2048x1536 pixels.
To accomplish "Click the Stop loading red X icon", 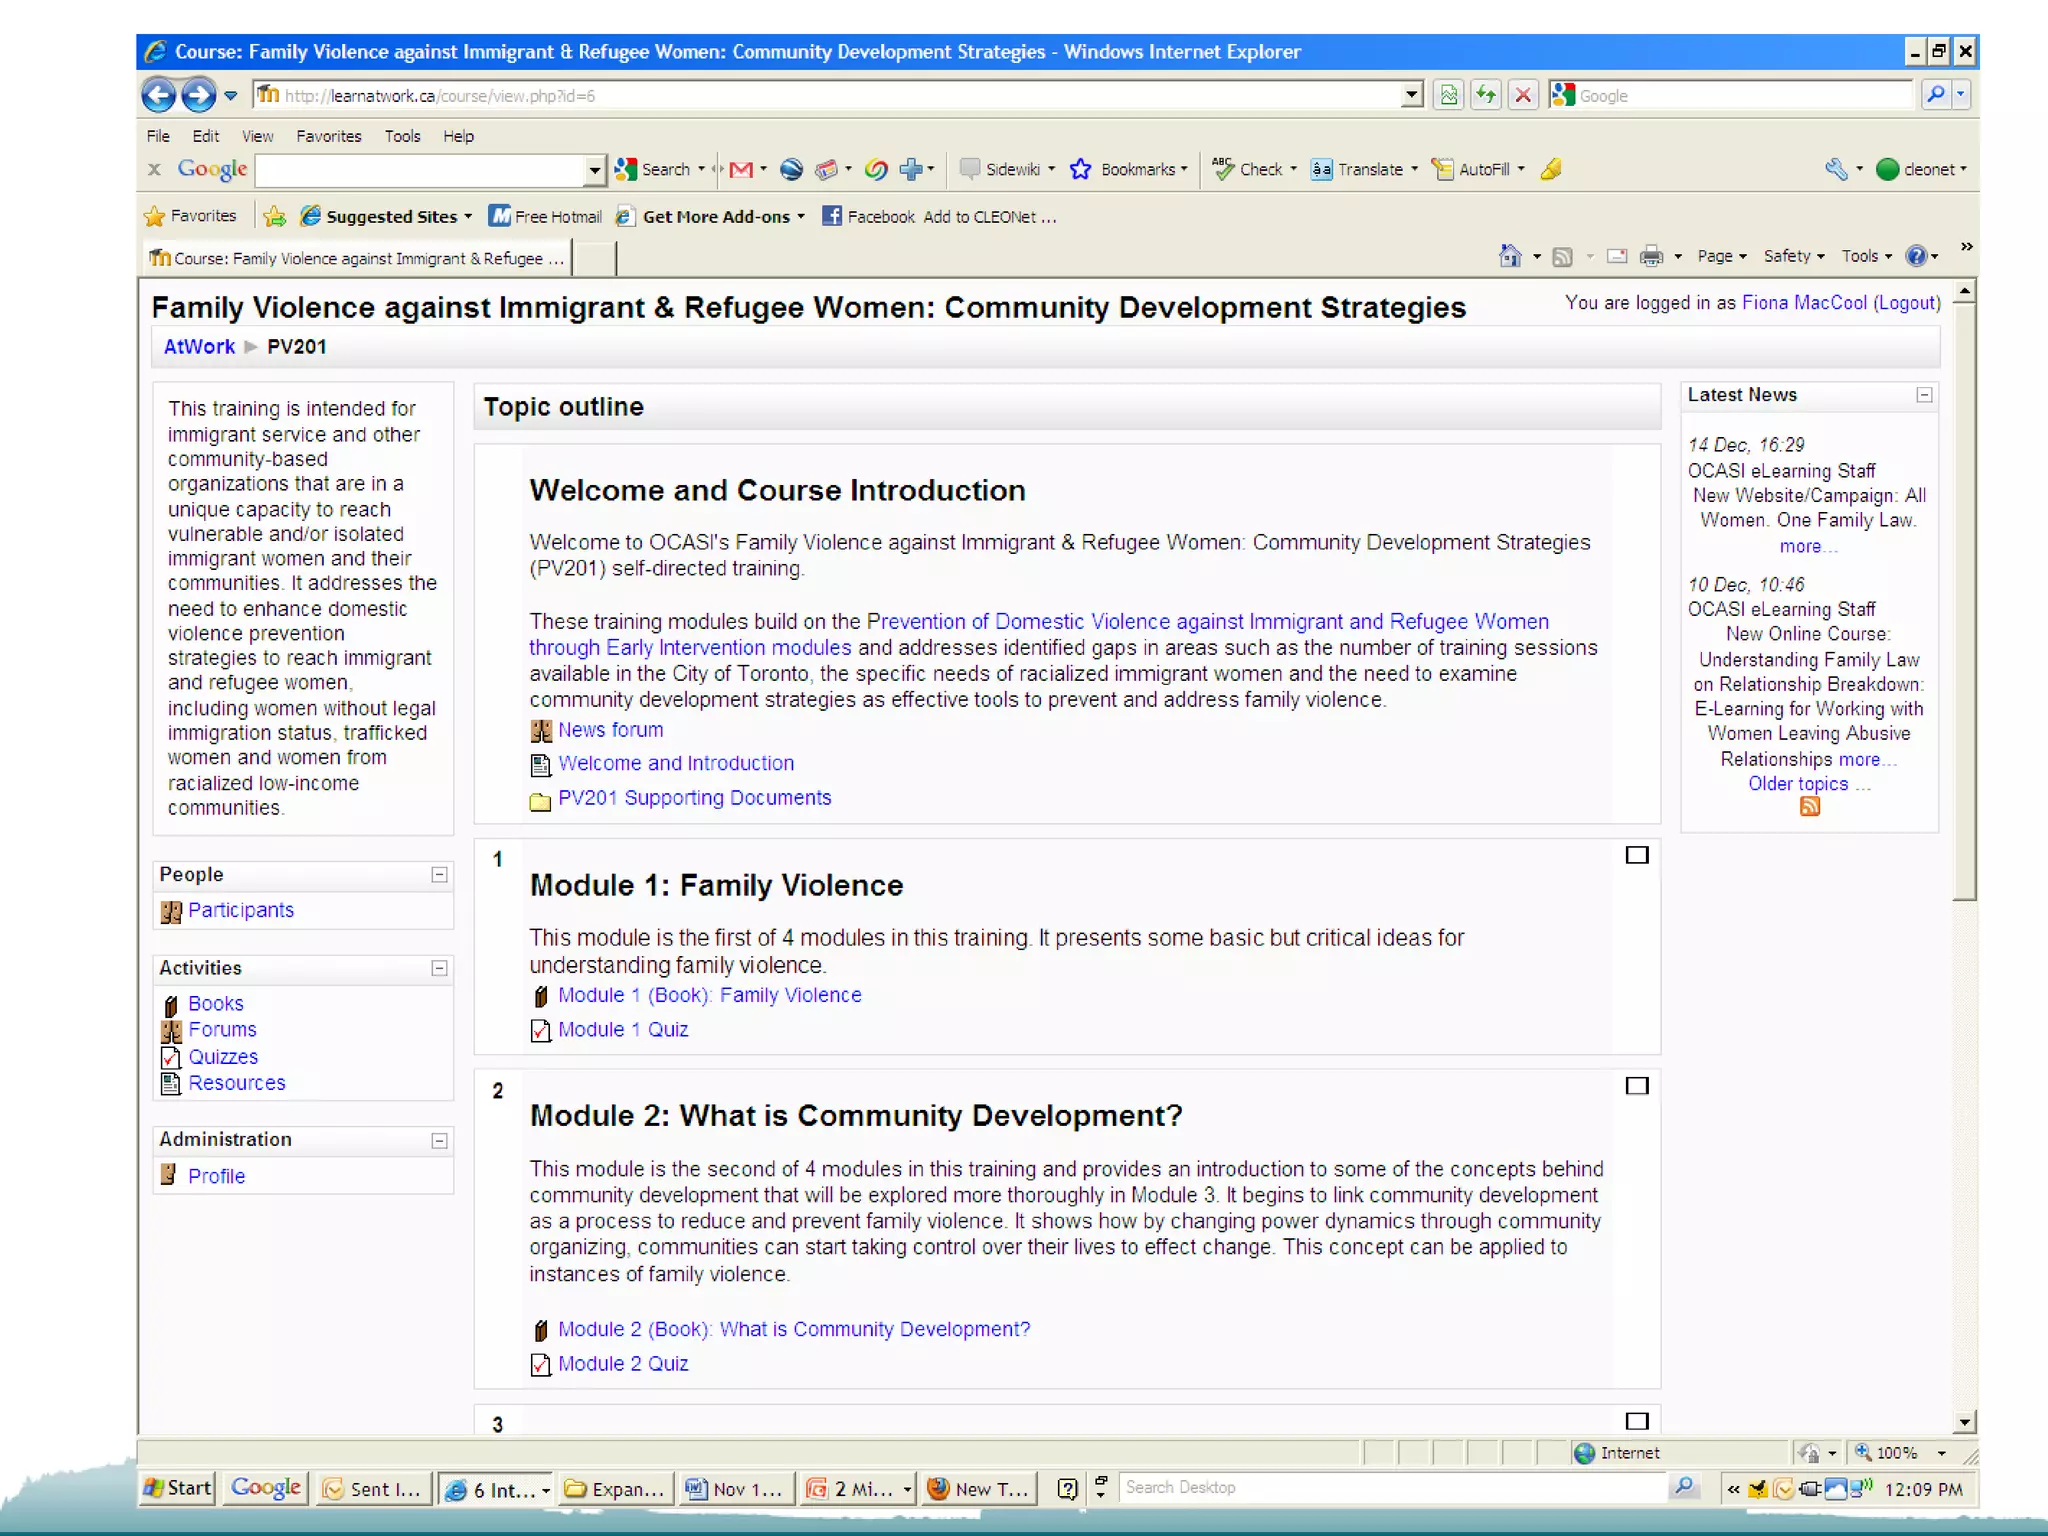I will 1523,96.
